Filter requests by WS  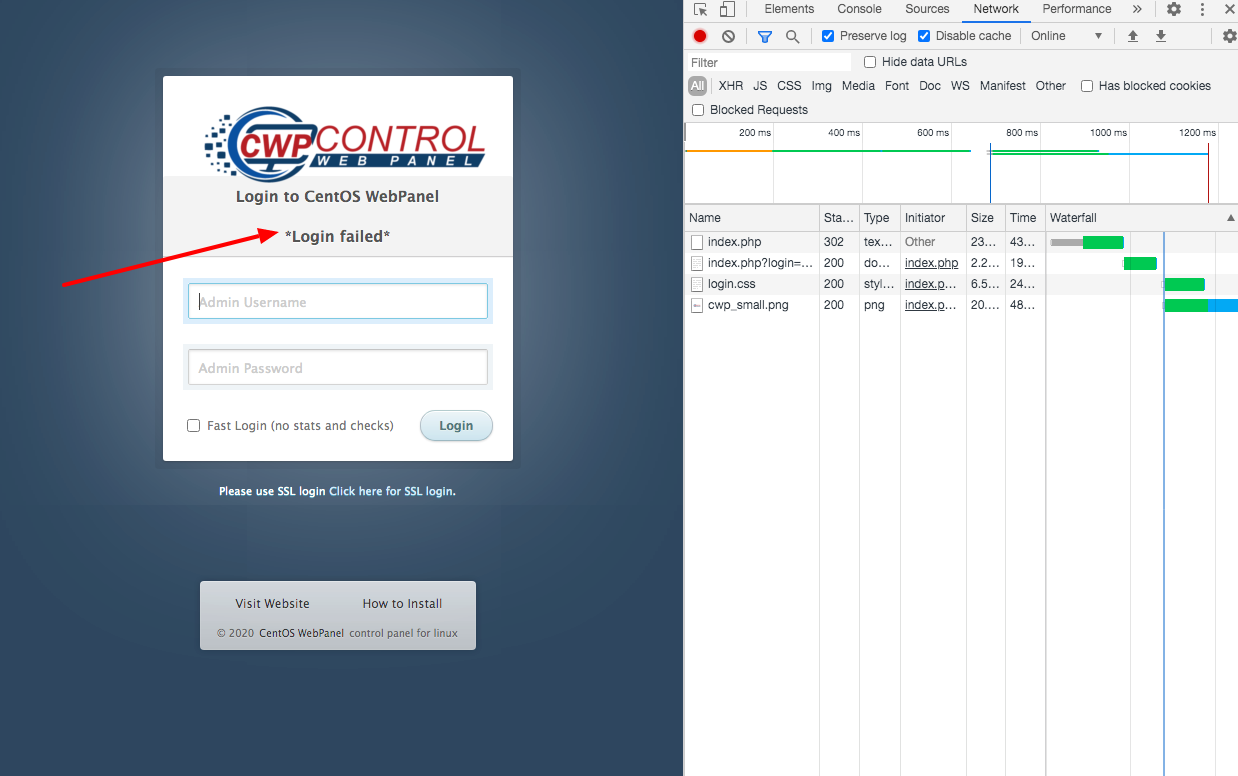[960, 86]
